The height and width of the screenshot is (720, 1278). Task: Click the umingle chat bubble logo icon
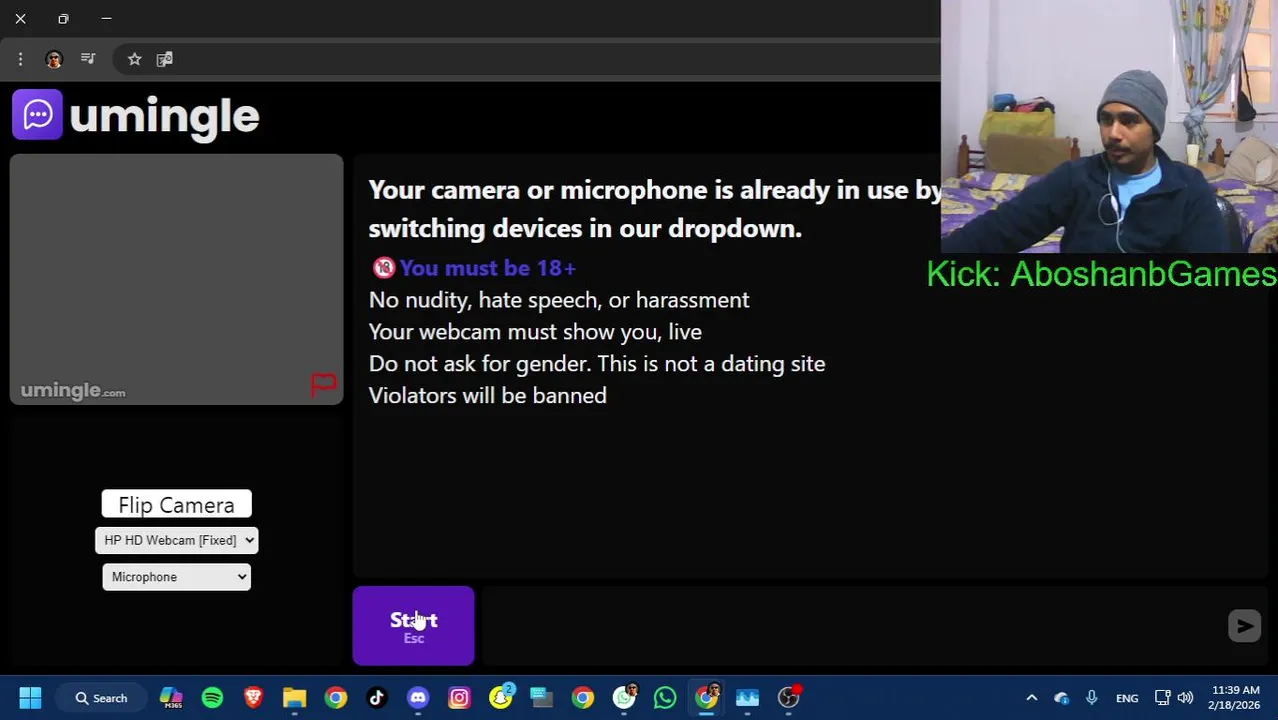[x=37, y=115]
